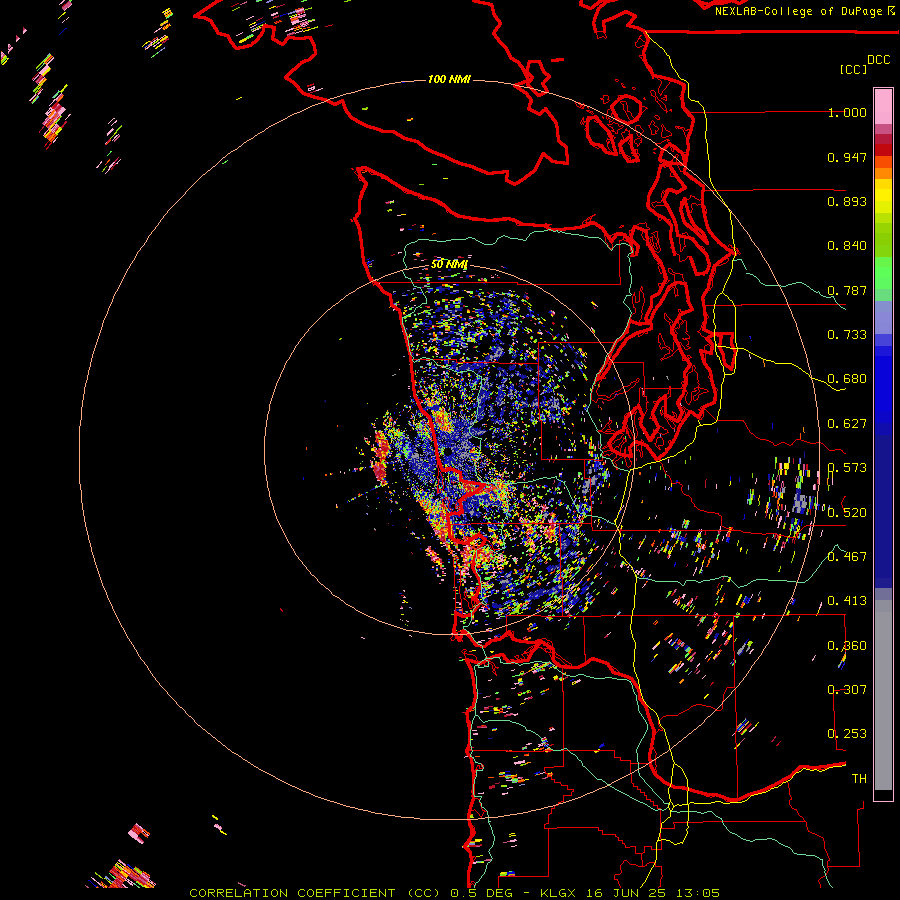Screen dimensions: 900x900
Task: Click the TH threshold label
Action: click(x=859, y=778)
